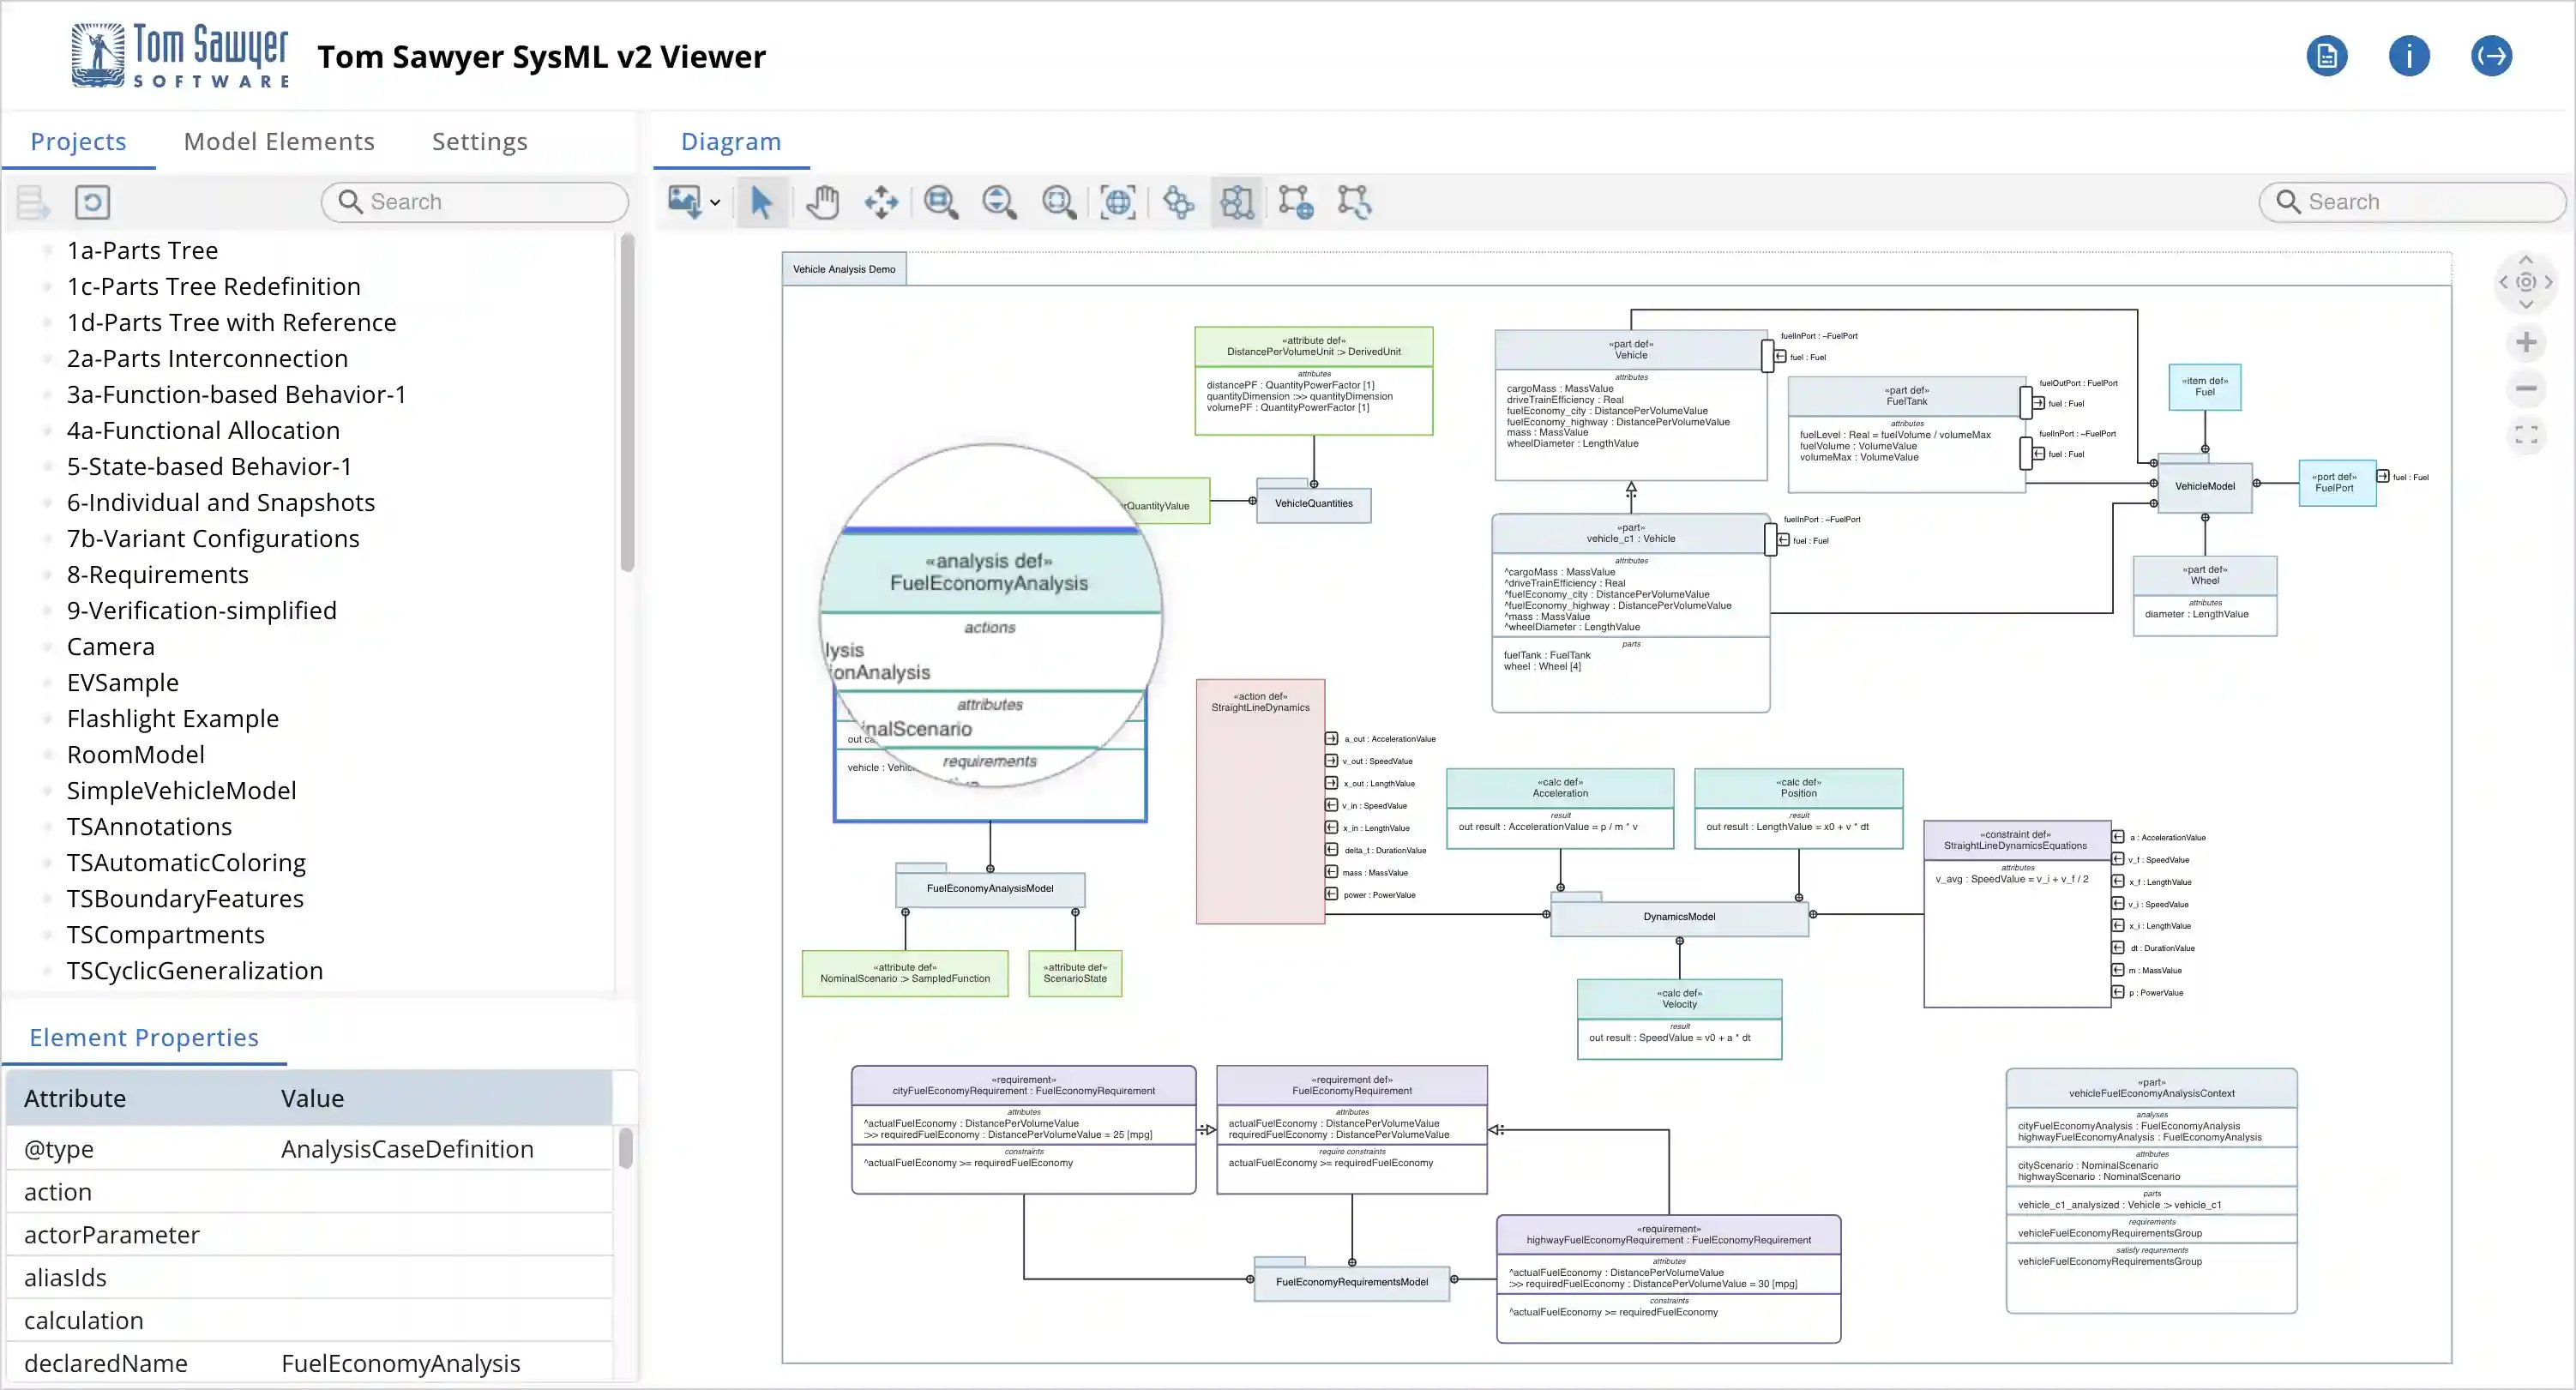2576x1390 pixels.
Task: Toggle the highlighted grid layout icon
Action: [1237, 202]
